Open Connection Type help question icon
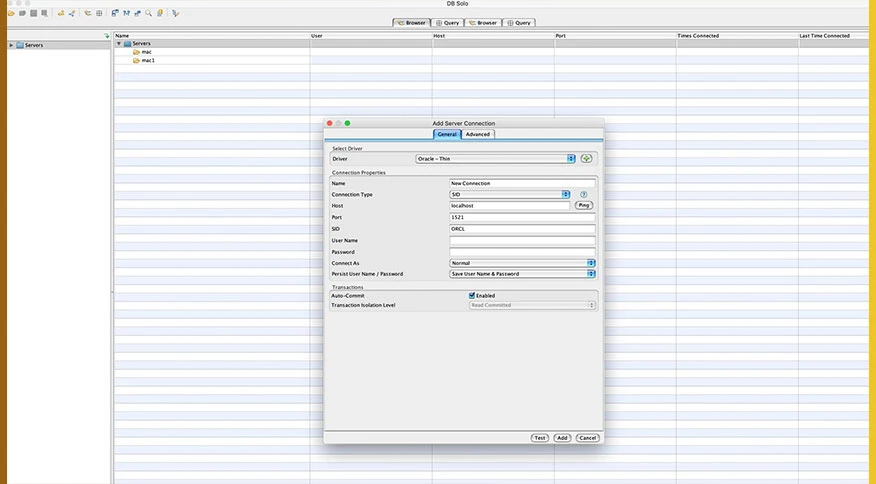This screenshot has width=876, height=484. [584, 194]
